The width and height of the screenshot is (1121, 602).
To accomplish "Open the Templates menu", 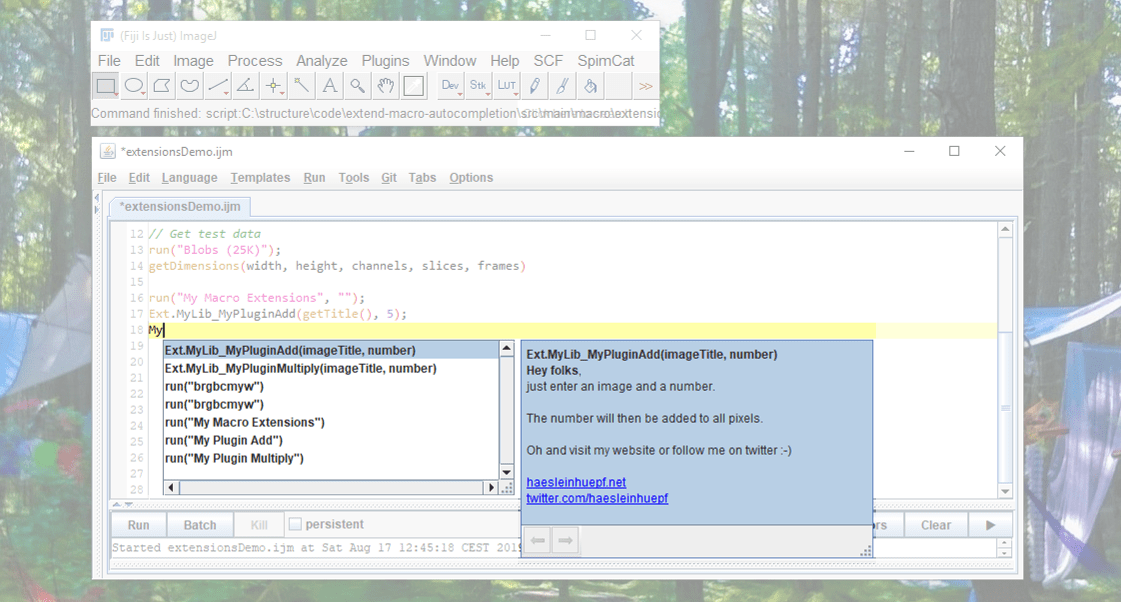I will (x=260, y=177).
